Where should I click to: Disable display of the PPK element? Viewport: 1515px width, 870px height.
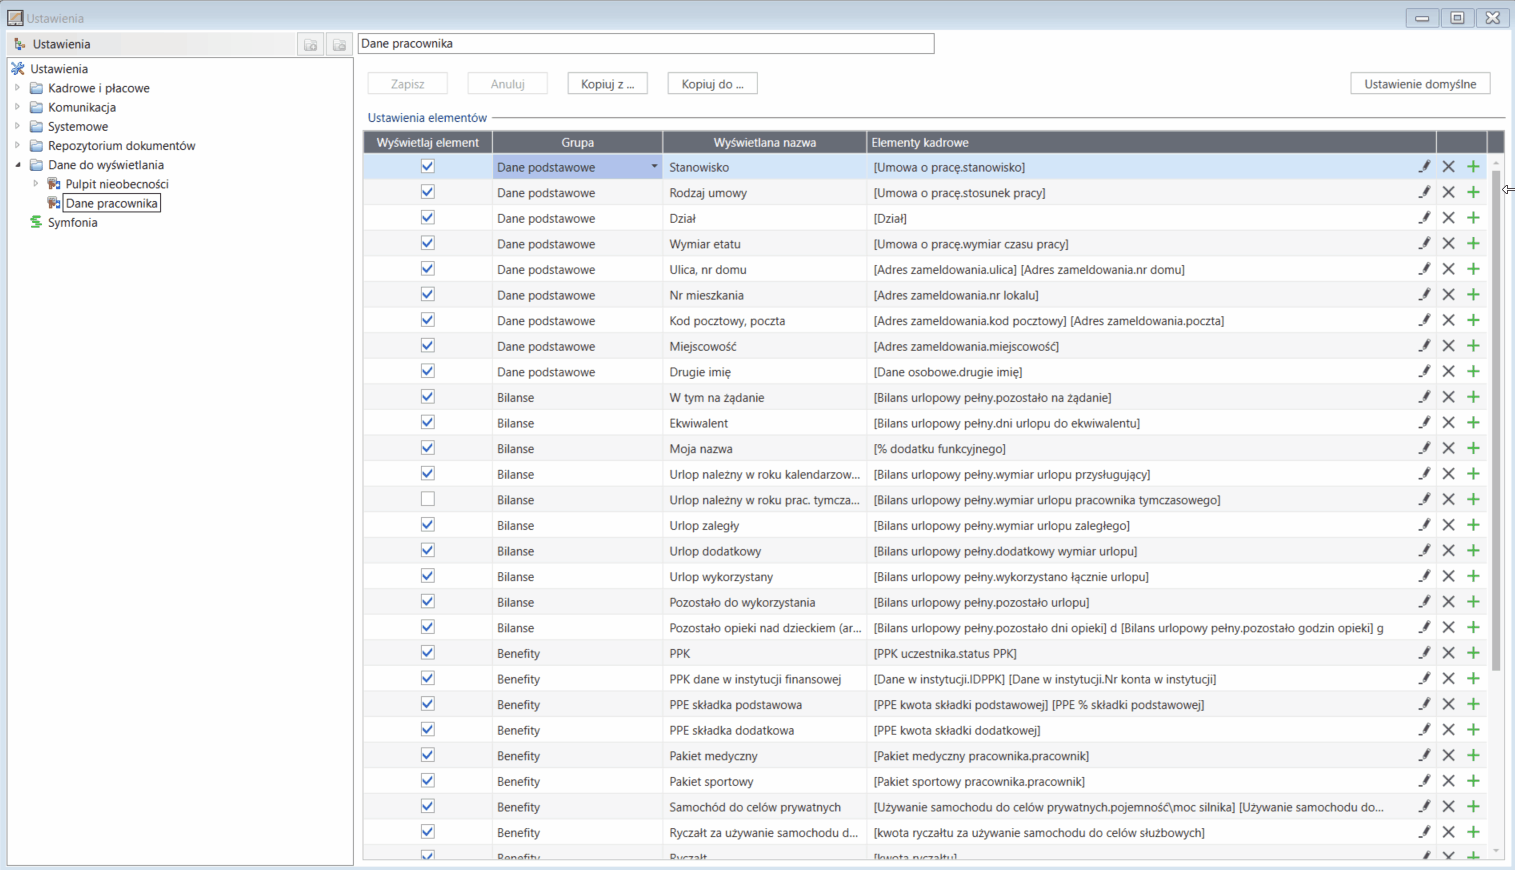click(428, 653)
